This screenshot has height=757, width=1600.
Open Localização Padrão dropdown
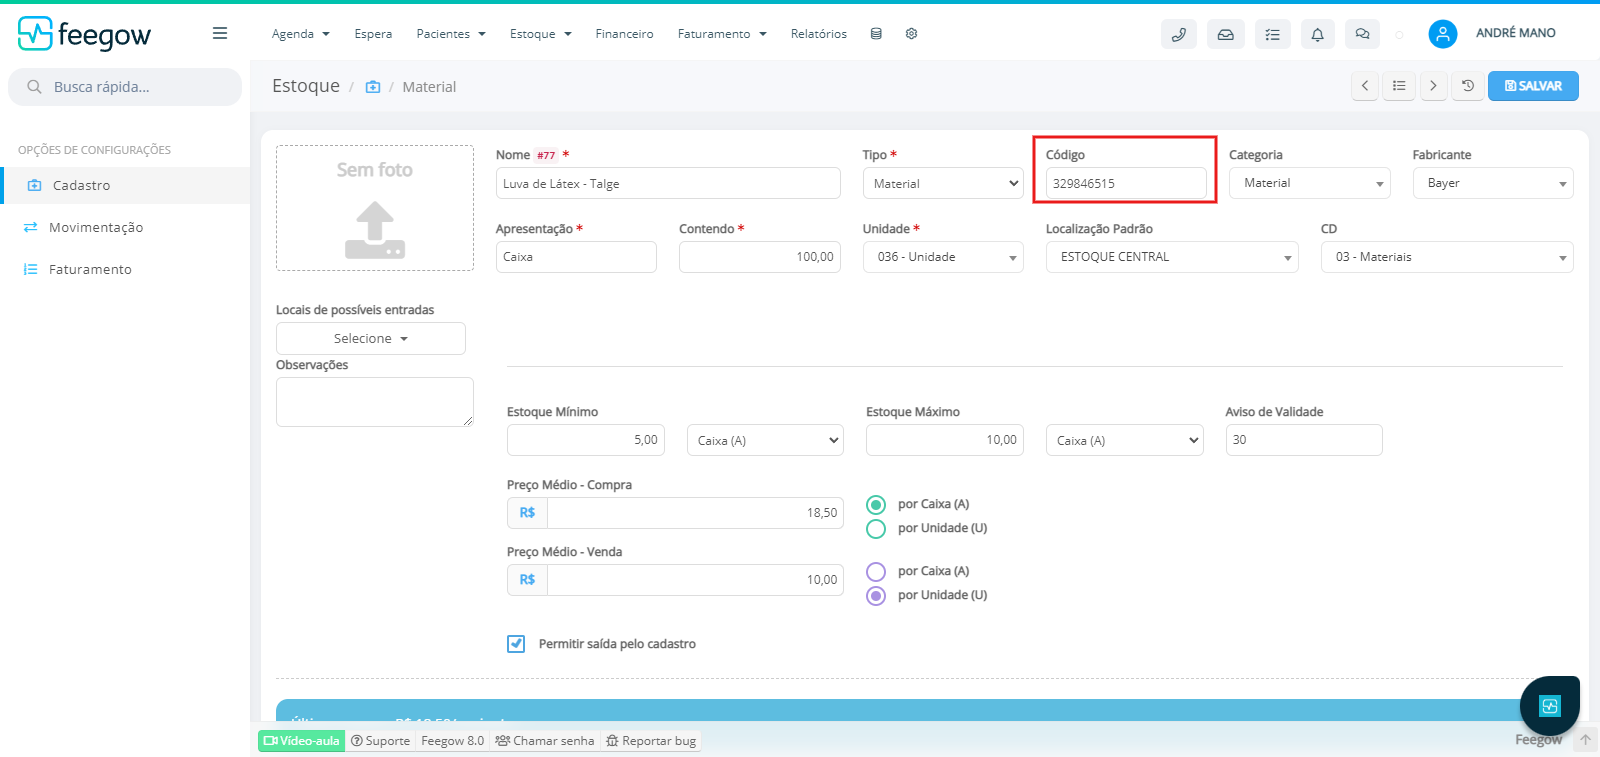[1172, 257]
